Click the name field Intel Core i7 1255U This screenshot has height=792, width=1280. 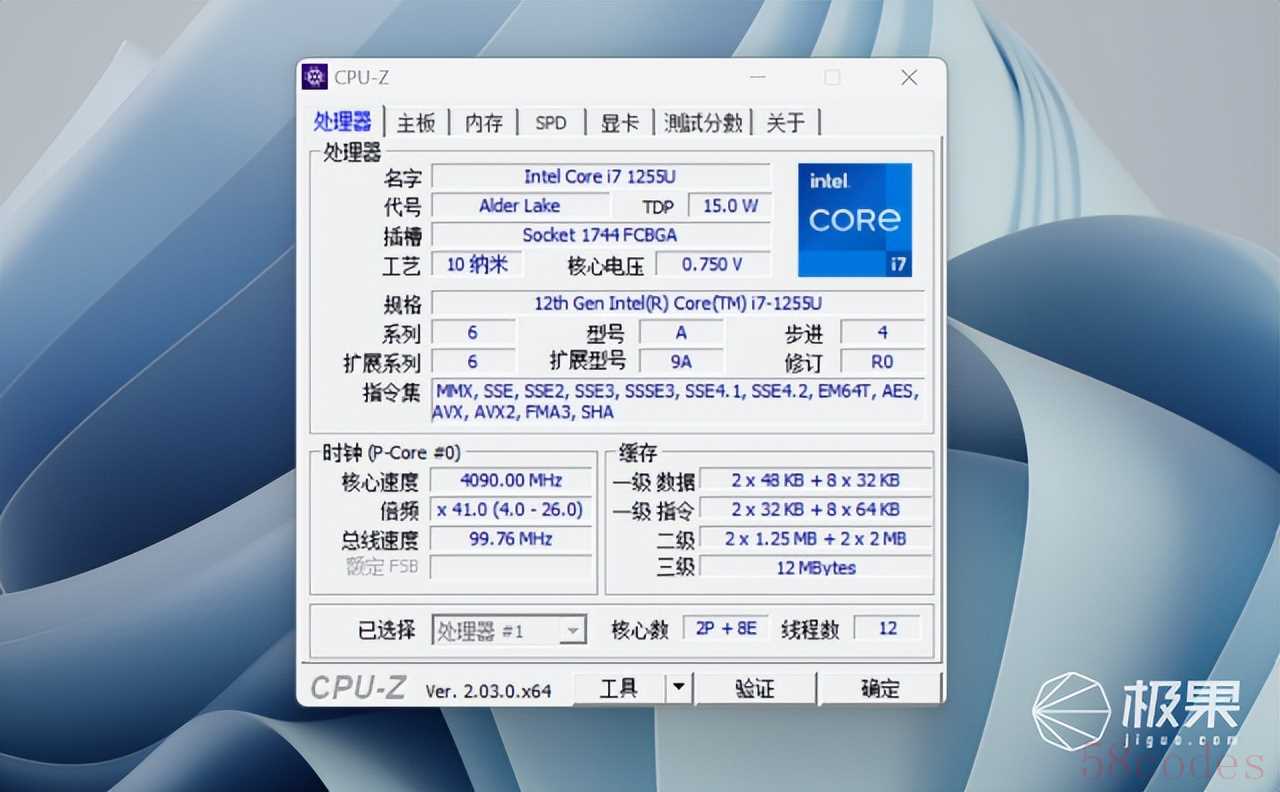point(600,177)
